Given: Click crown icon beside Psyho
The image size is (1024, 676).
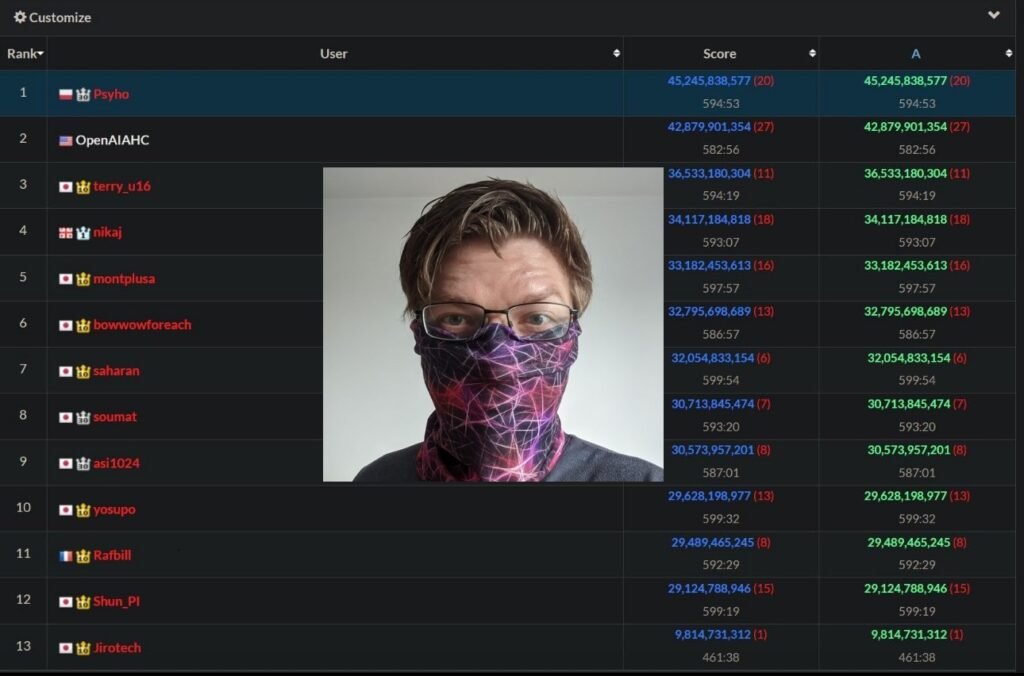Looking at the screenshot, I should point(83,95).
